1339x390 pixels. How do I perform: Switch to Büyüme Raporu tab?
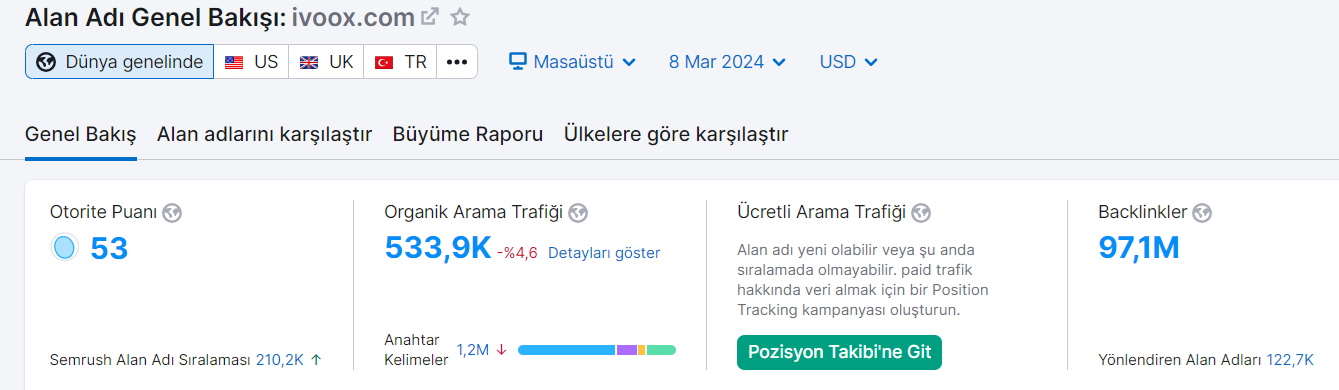pyautogui.click(x=468, y=134)
